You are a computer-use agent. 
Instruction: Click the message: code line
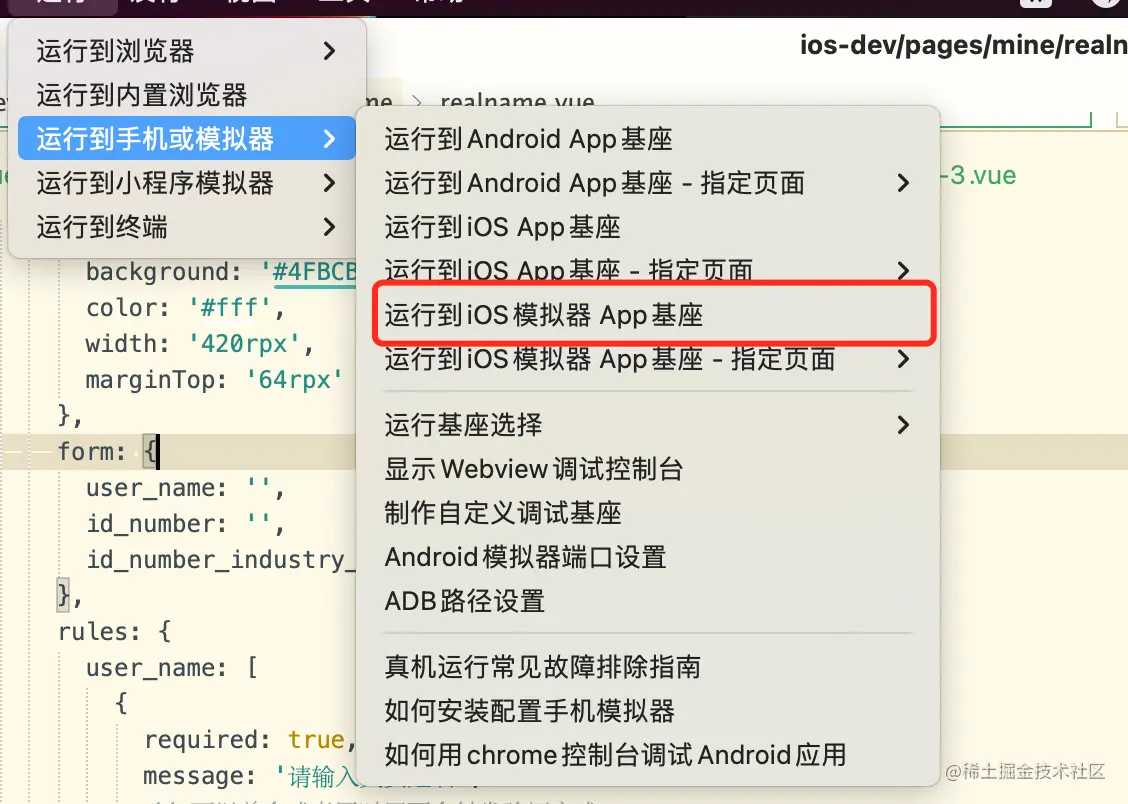coord(250,775)
